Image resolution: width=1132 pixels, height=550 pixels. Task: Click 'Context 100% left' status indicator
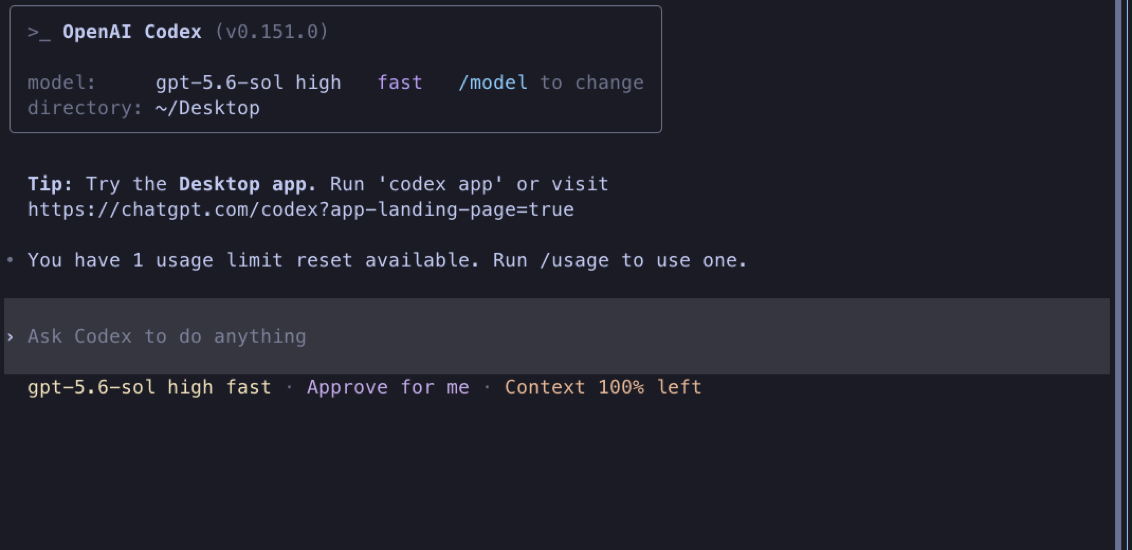tap(603, 388)
